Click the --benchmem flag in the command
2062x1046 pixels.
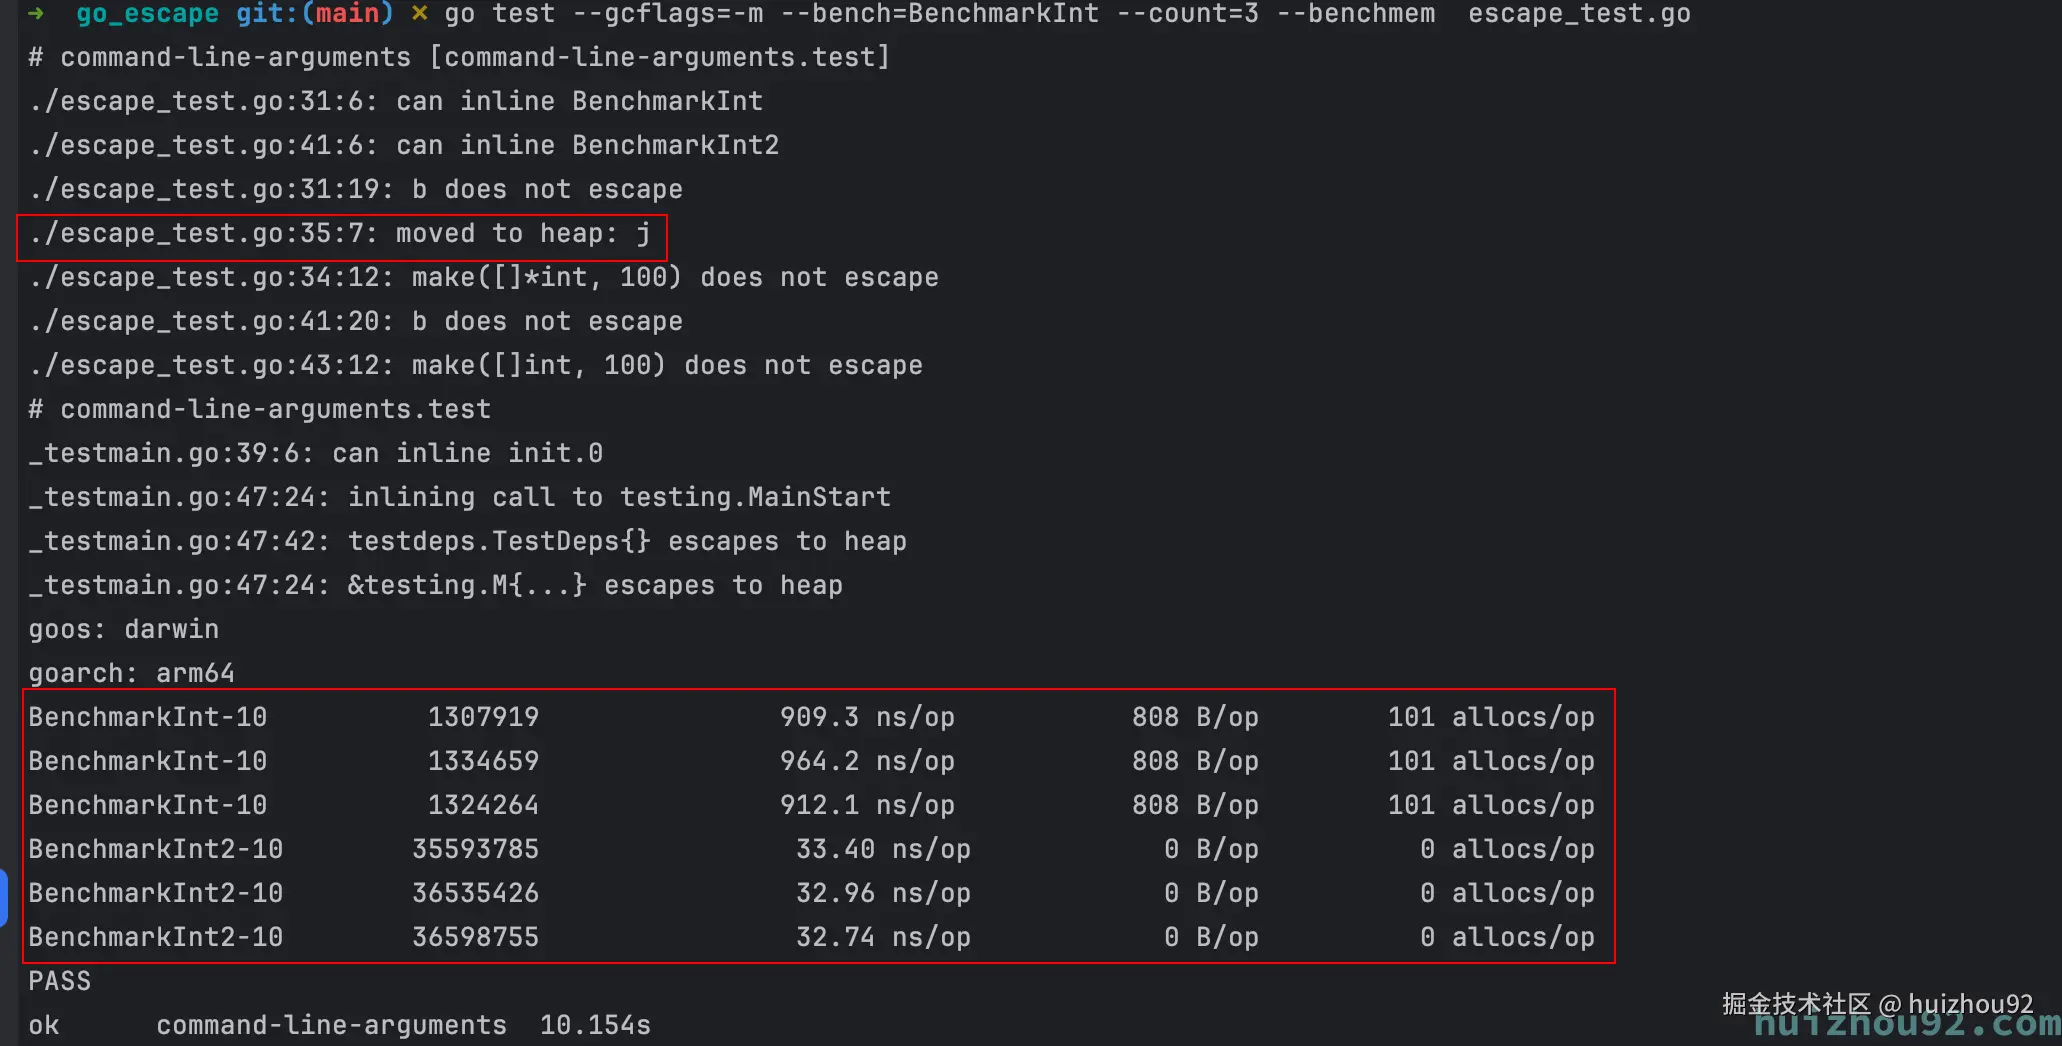(x=1355, y=14)
